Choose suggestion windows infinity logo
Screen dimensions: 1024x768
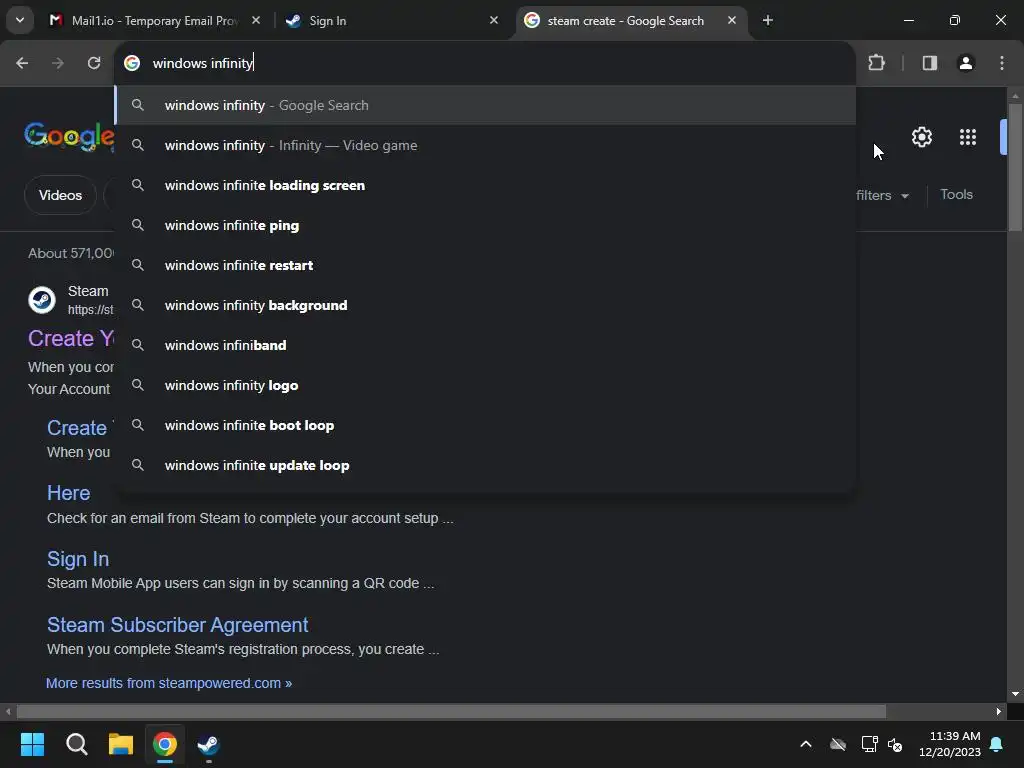click(x=485, y=385)
